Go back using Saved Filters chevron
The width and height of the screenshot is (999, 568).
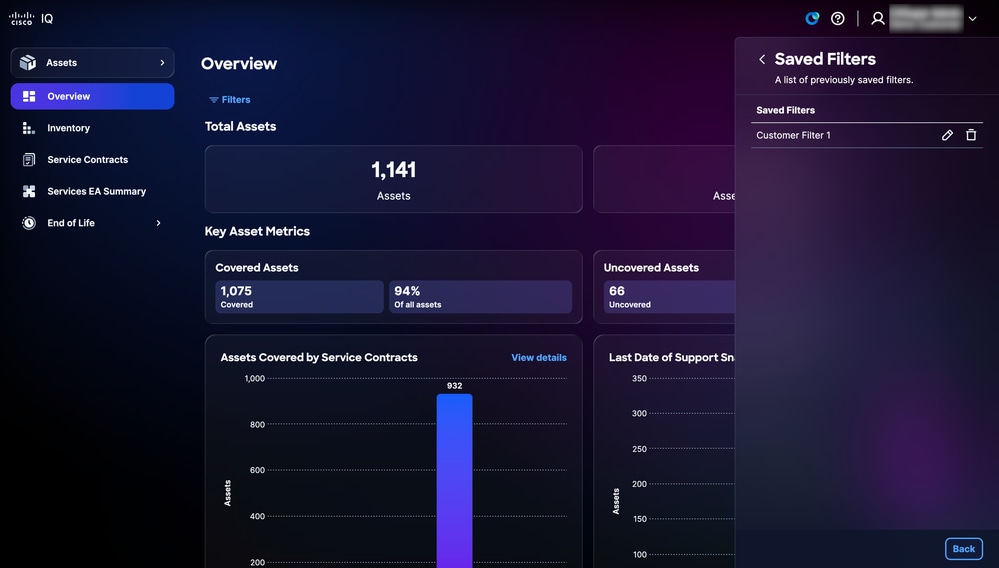[x=762, y=59]
